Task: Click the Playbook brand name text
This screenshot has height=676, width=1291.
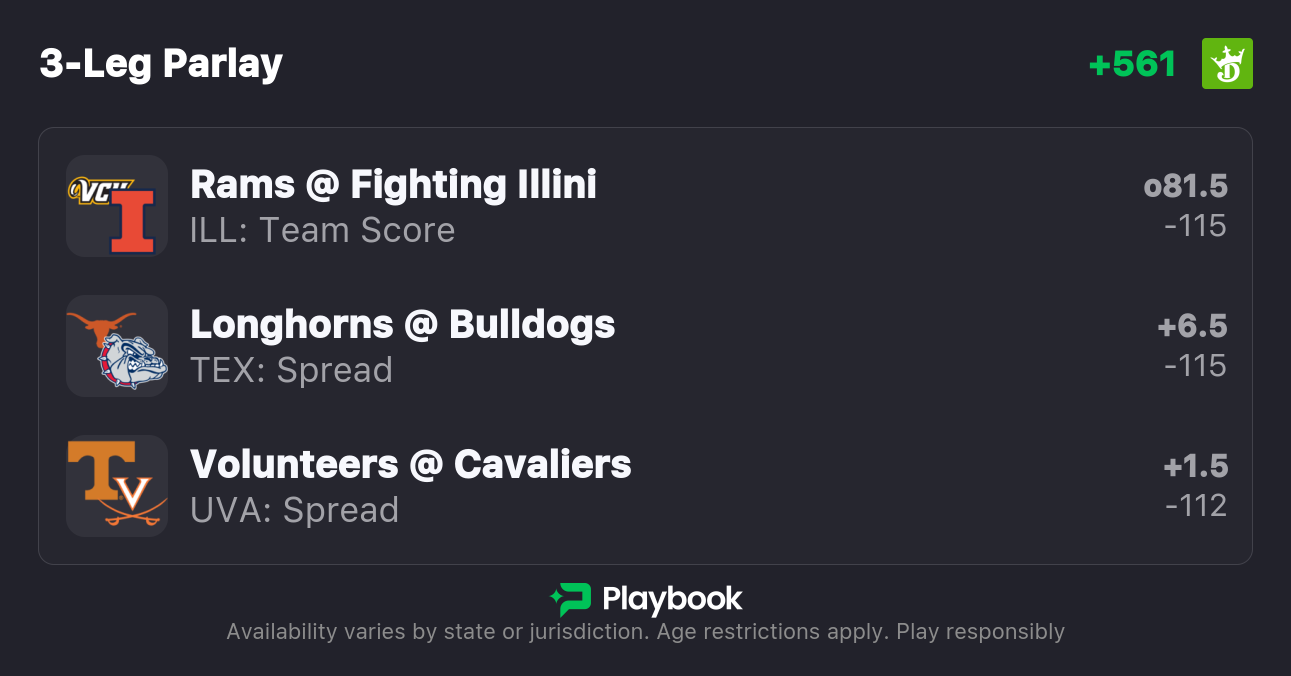Action: coord(672,599)
